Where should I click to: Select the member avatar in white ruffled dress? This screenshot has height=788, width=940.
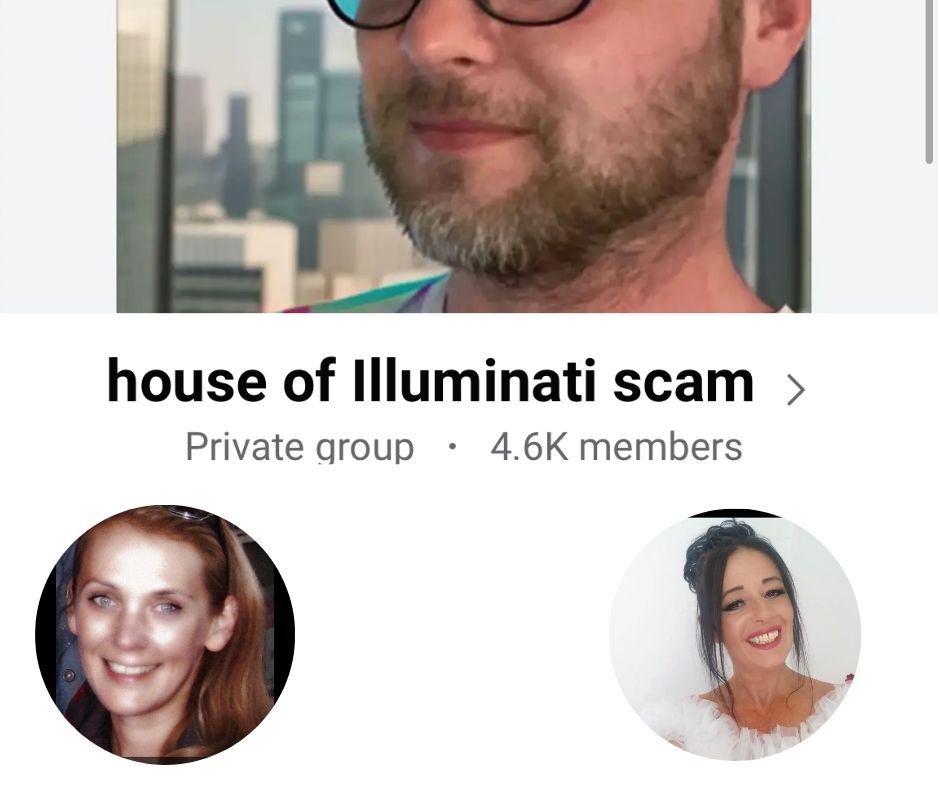[x=735, y=634]
